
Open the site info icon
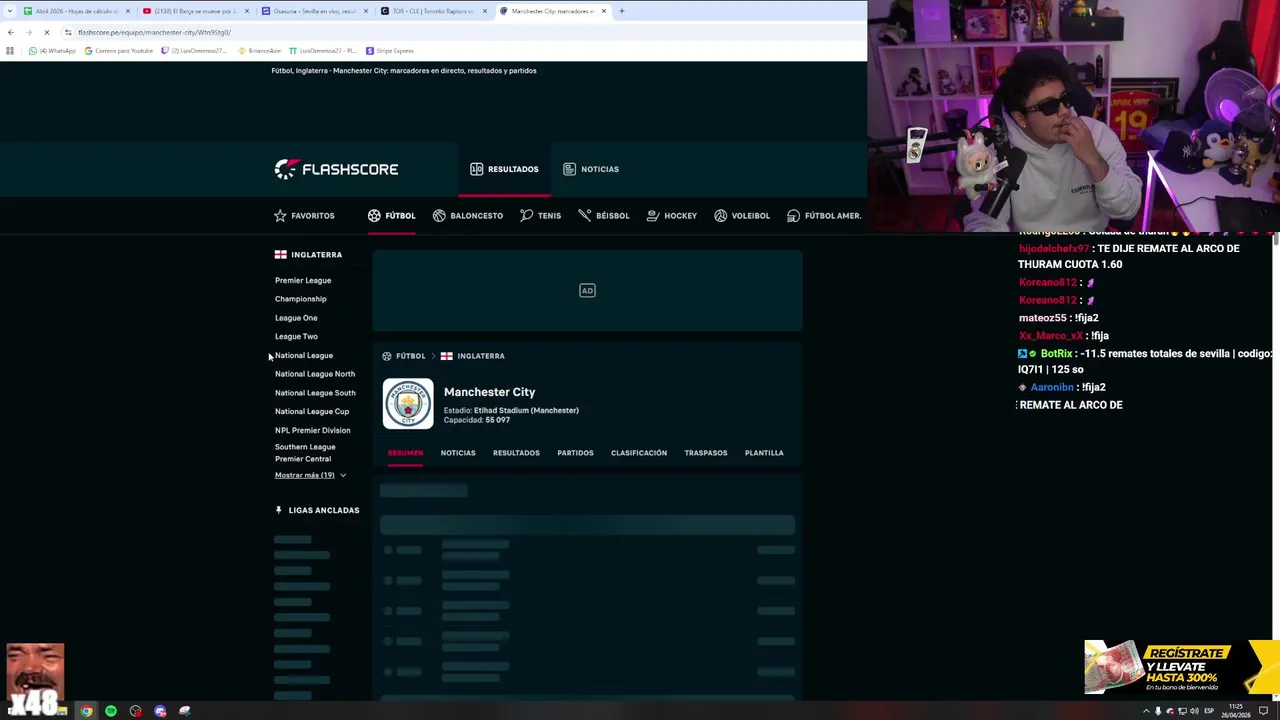68,32
